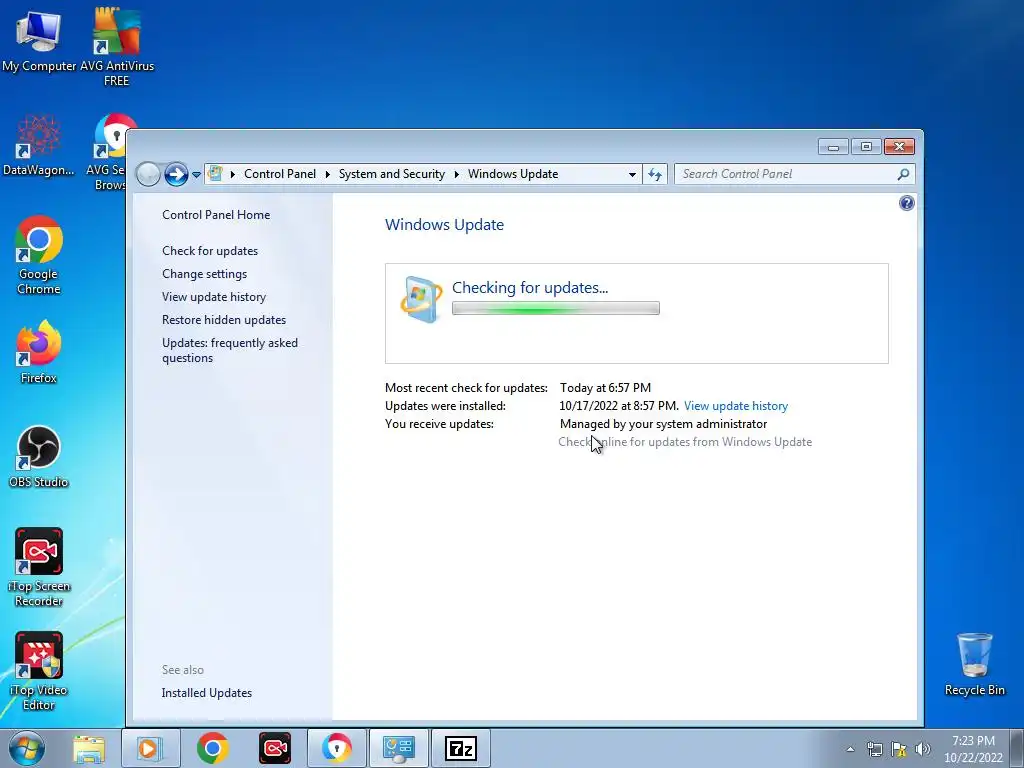Click 'Checking for updates...' text

tap(530, 288)
